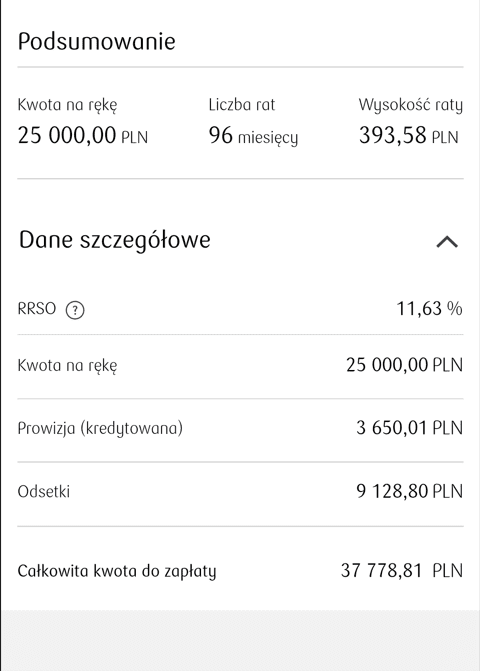Viewport: 480px width, 671px height.
Task: Select the Podsumowanie heading
Action: (x=97, y=42)
